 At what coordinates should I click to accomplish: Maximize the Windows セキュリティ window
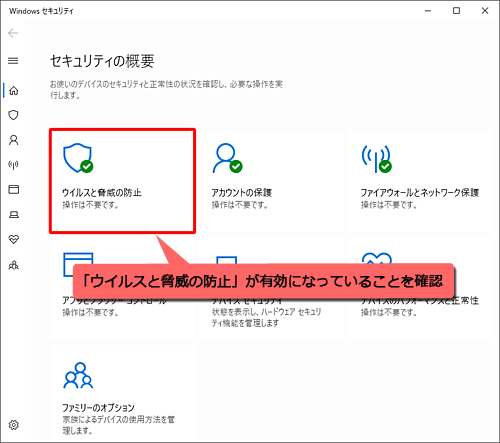coord(456,11)
